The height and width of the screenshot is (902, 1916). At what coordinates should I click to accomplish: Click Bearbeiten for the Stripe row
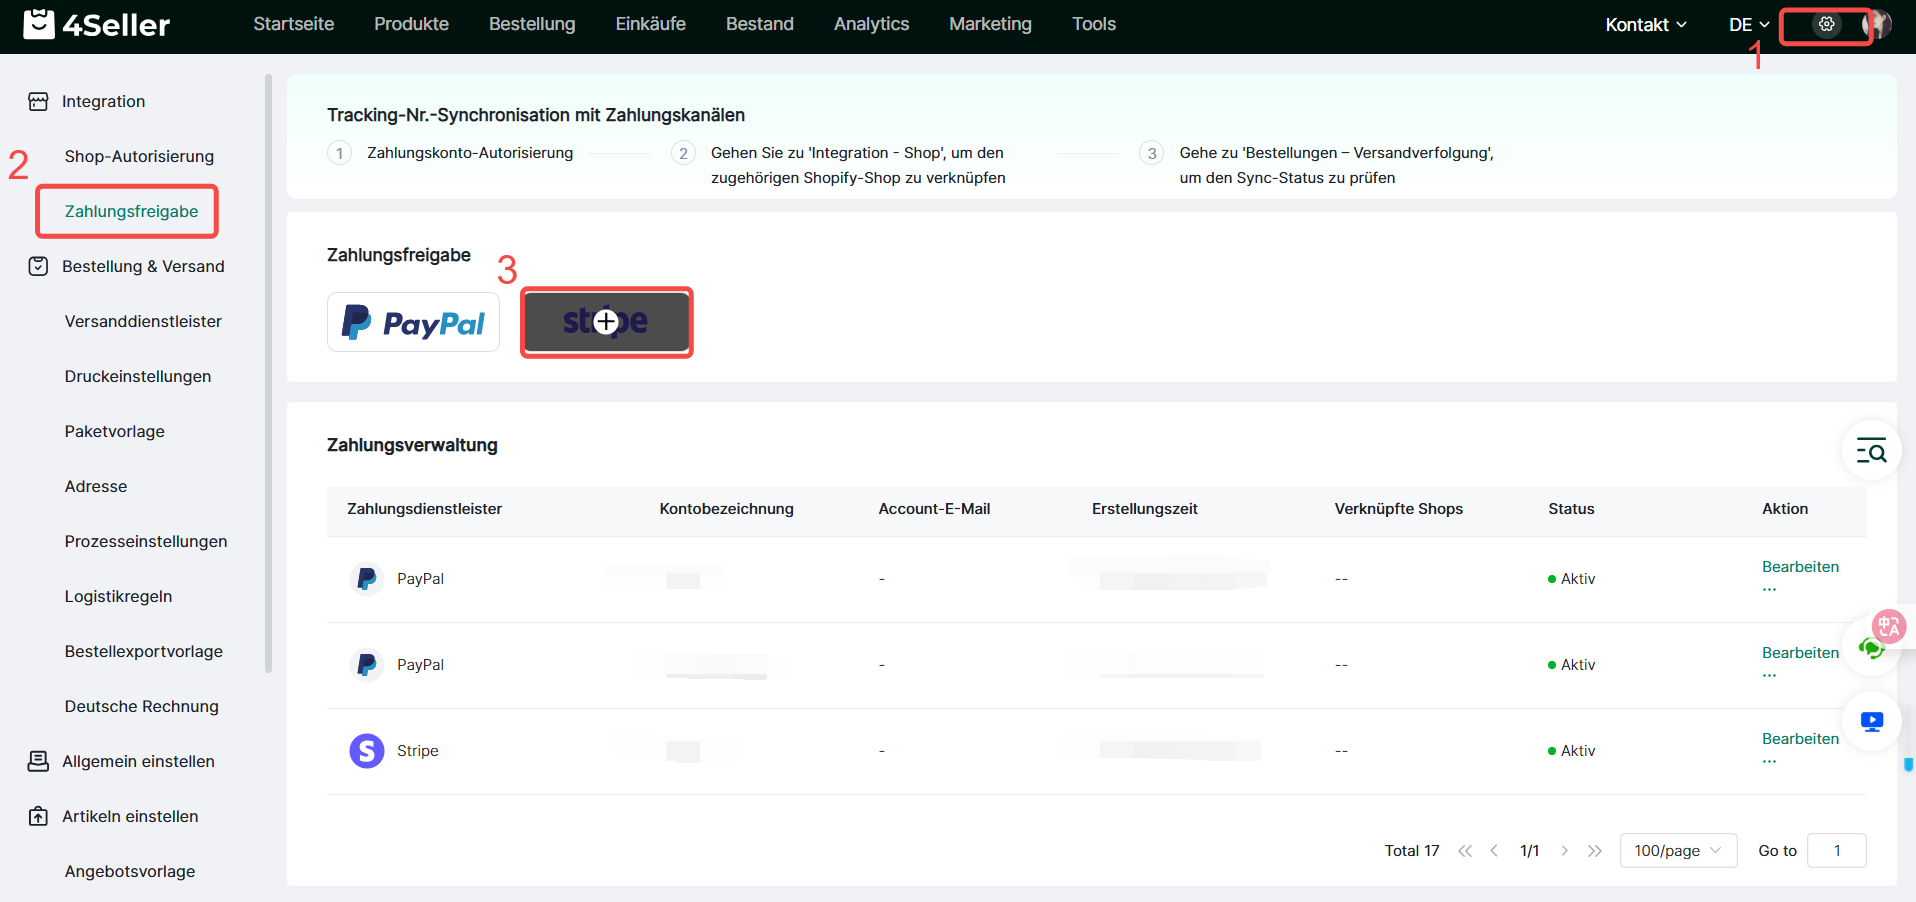1800,739
